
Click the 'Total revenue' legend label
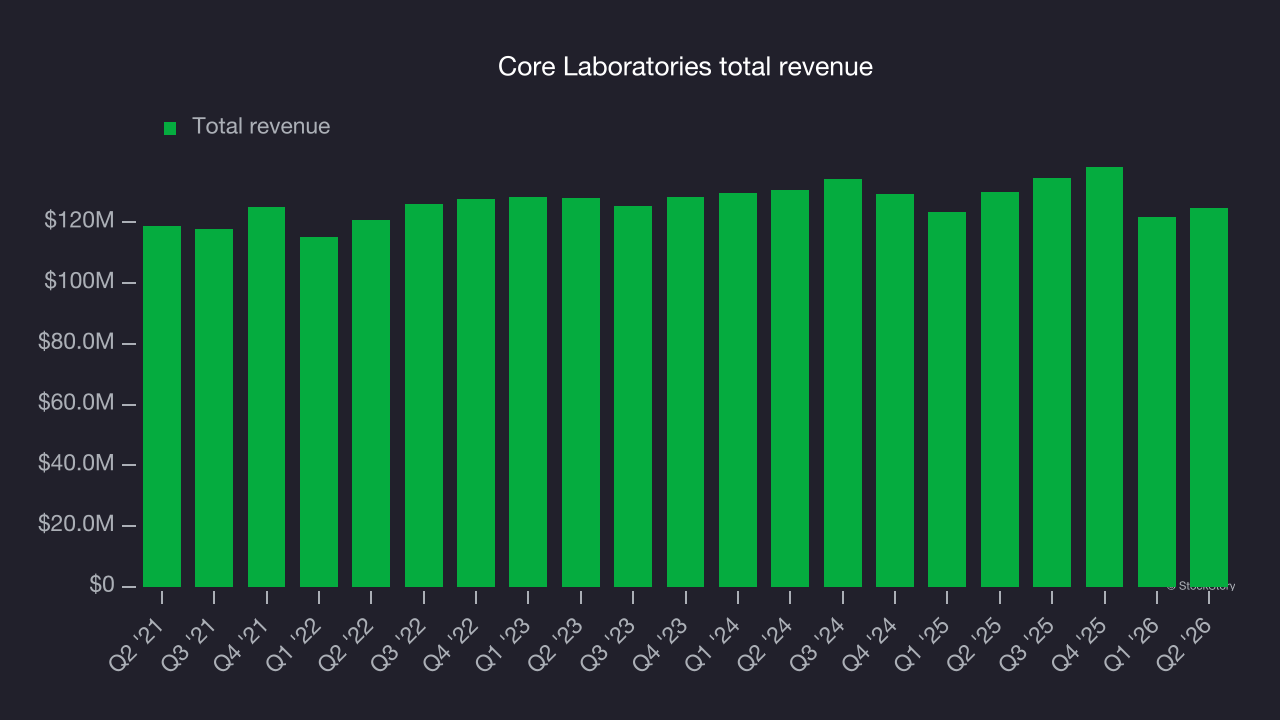click(x=261, y=127)
